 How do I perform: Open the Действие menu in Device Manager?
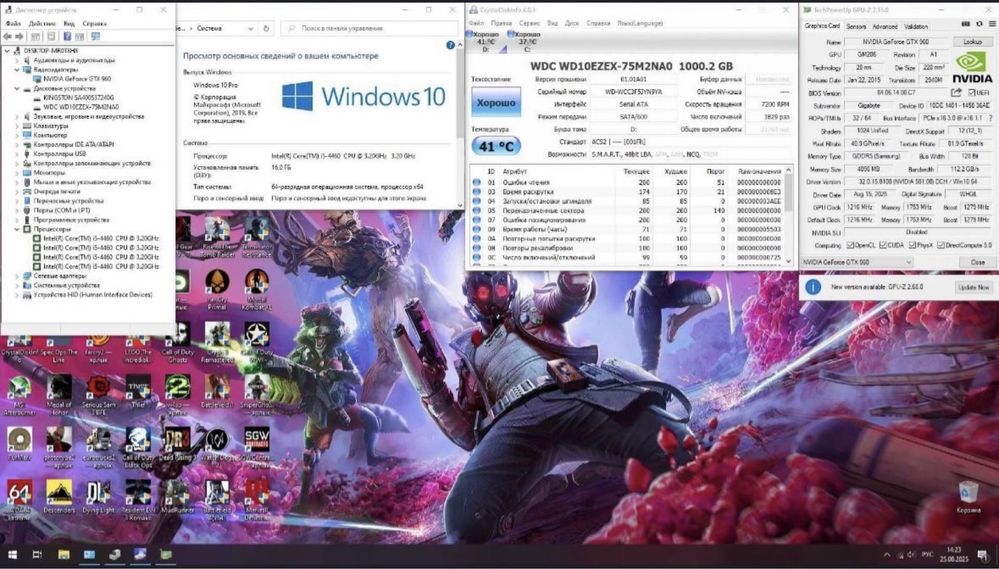tap(42, 24)
